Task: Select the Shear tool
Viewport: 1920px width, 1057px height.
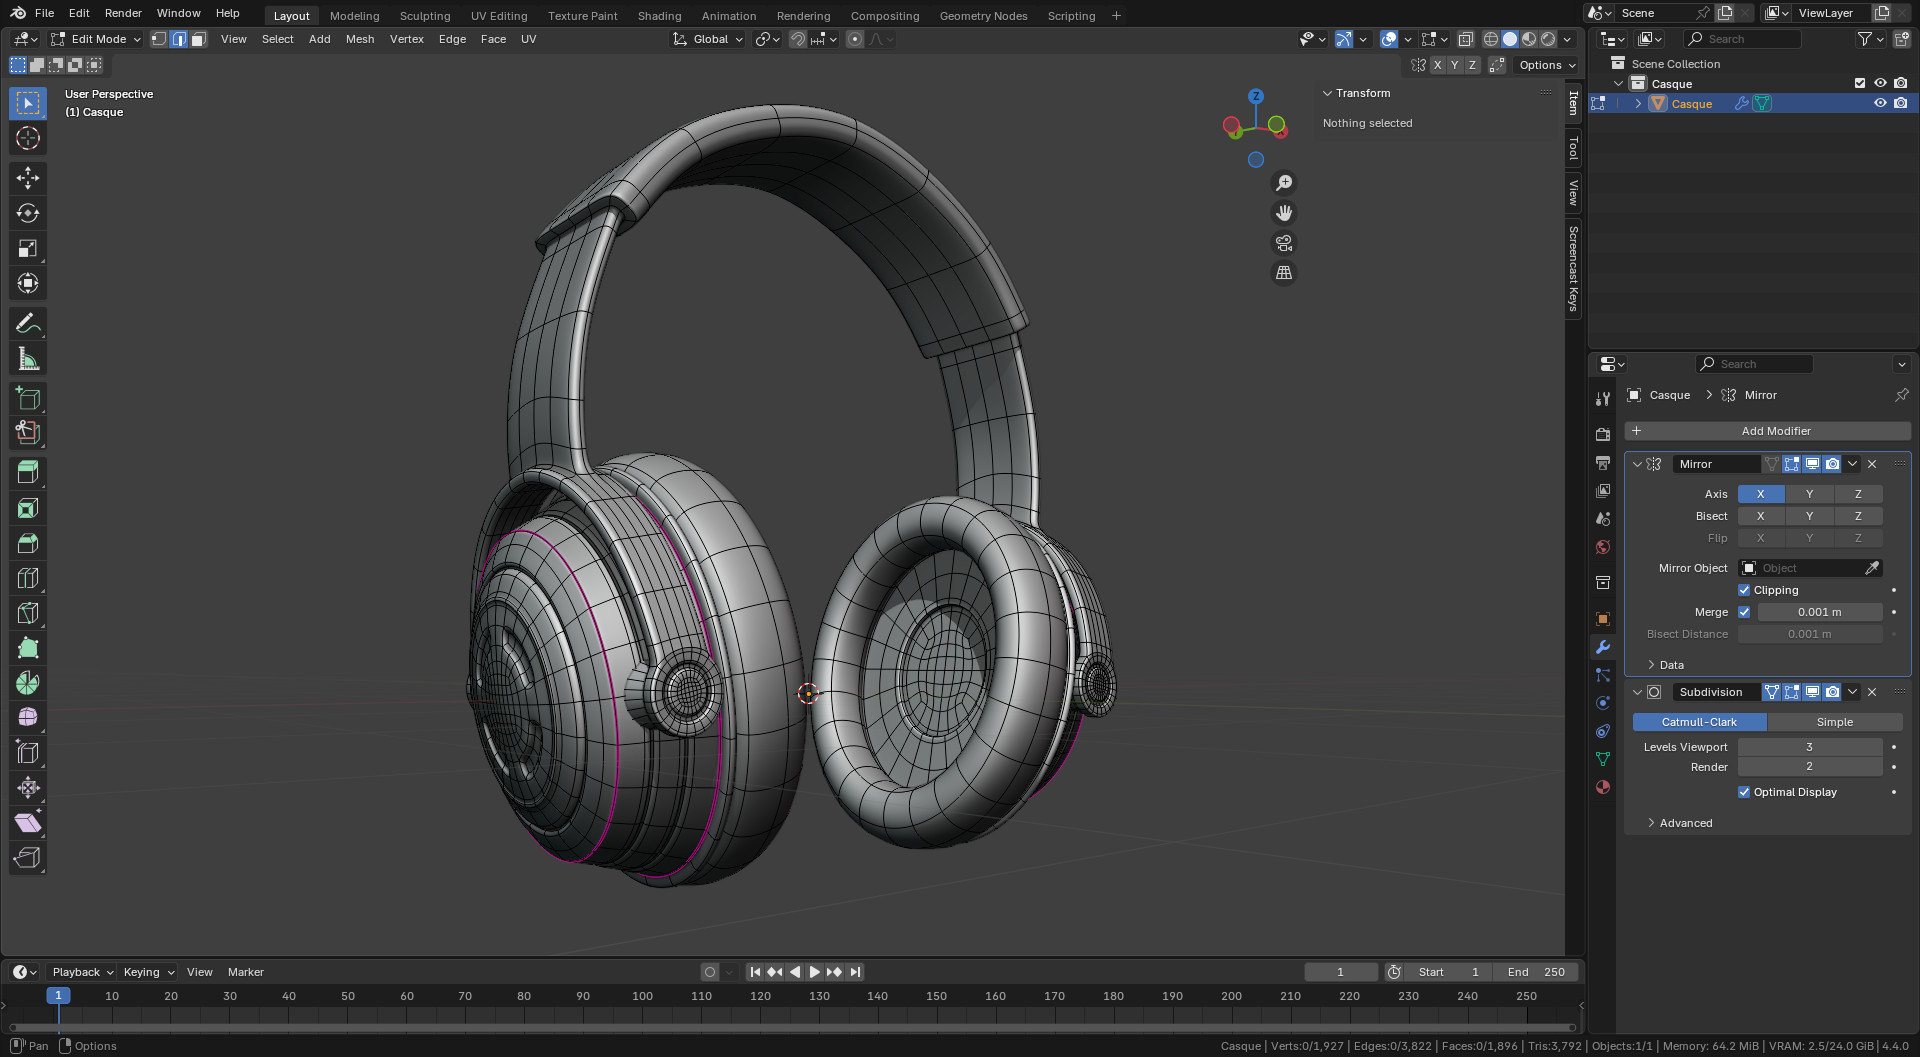Action: (28, 823)
